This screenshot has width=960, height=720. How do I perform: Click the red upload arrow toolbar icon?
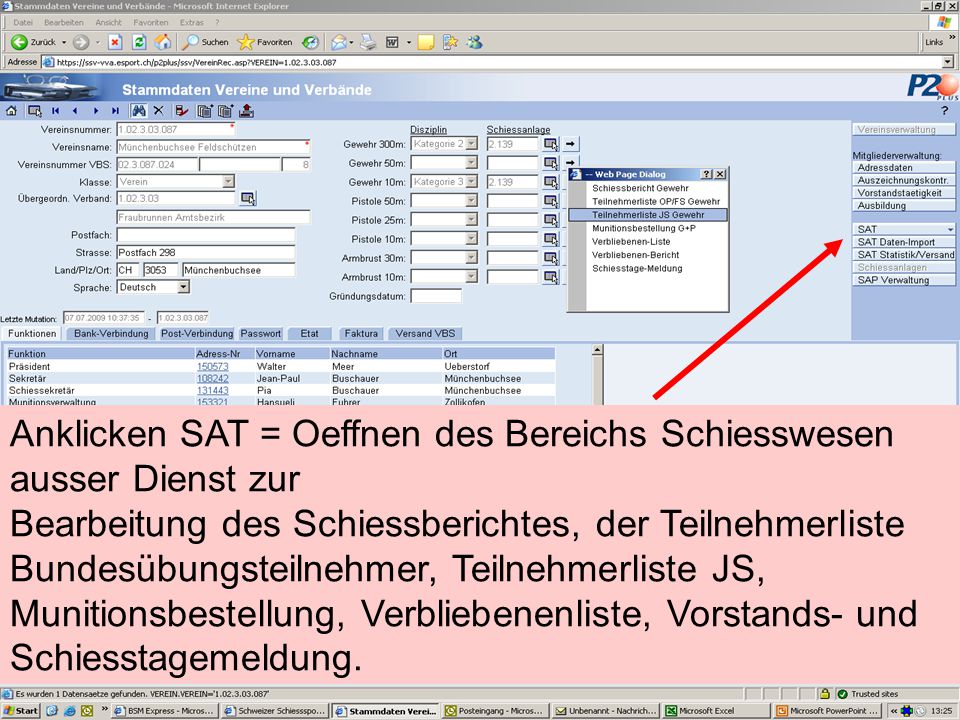(x=246, y=111)
